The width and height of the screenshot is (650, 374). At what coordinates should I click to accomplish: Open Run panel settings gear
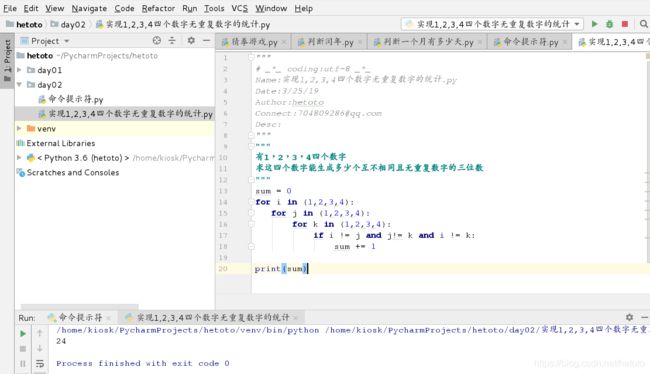coord(629,317)
